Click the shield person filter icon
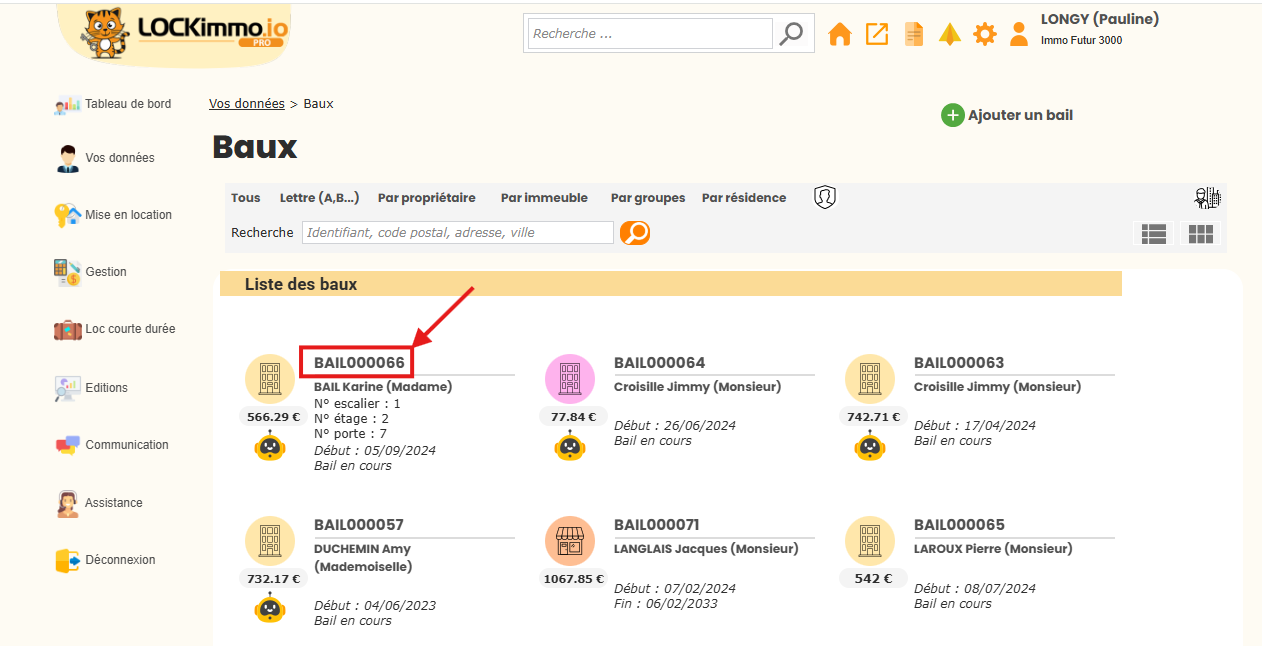Viewport: 1262px width, 646px height. coord(825,197)
